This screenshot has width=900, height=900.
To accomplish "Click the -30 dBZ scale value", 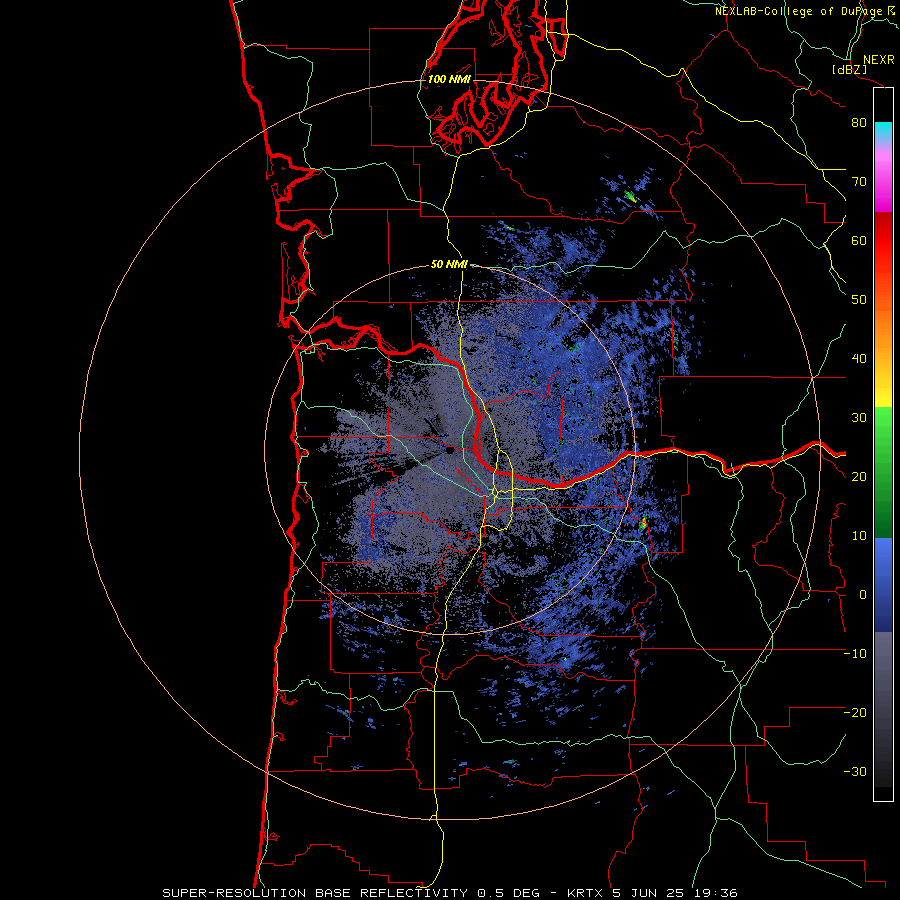I will coord(855,772).
